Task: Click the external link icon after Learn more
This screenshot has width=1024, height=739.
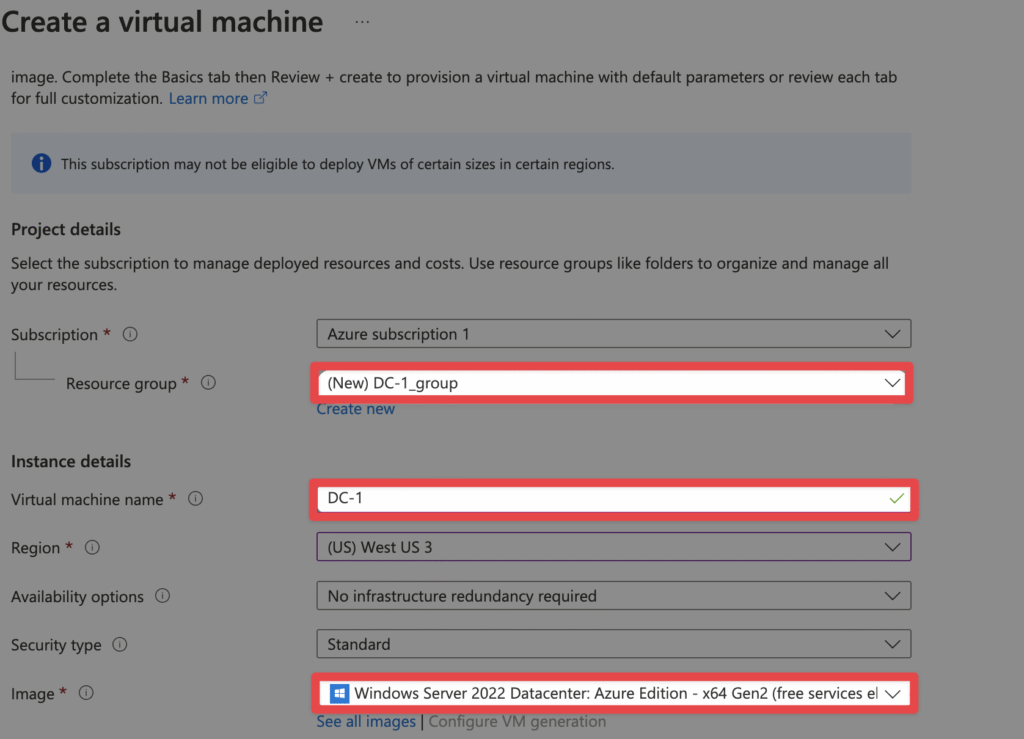Action: pos(260,98)
